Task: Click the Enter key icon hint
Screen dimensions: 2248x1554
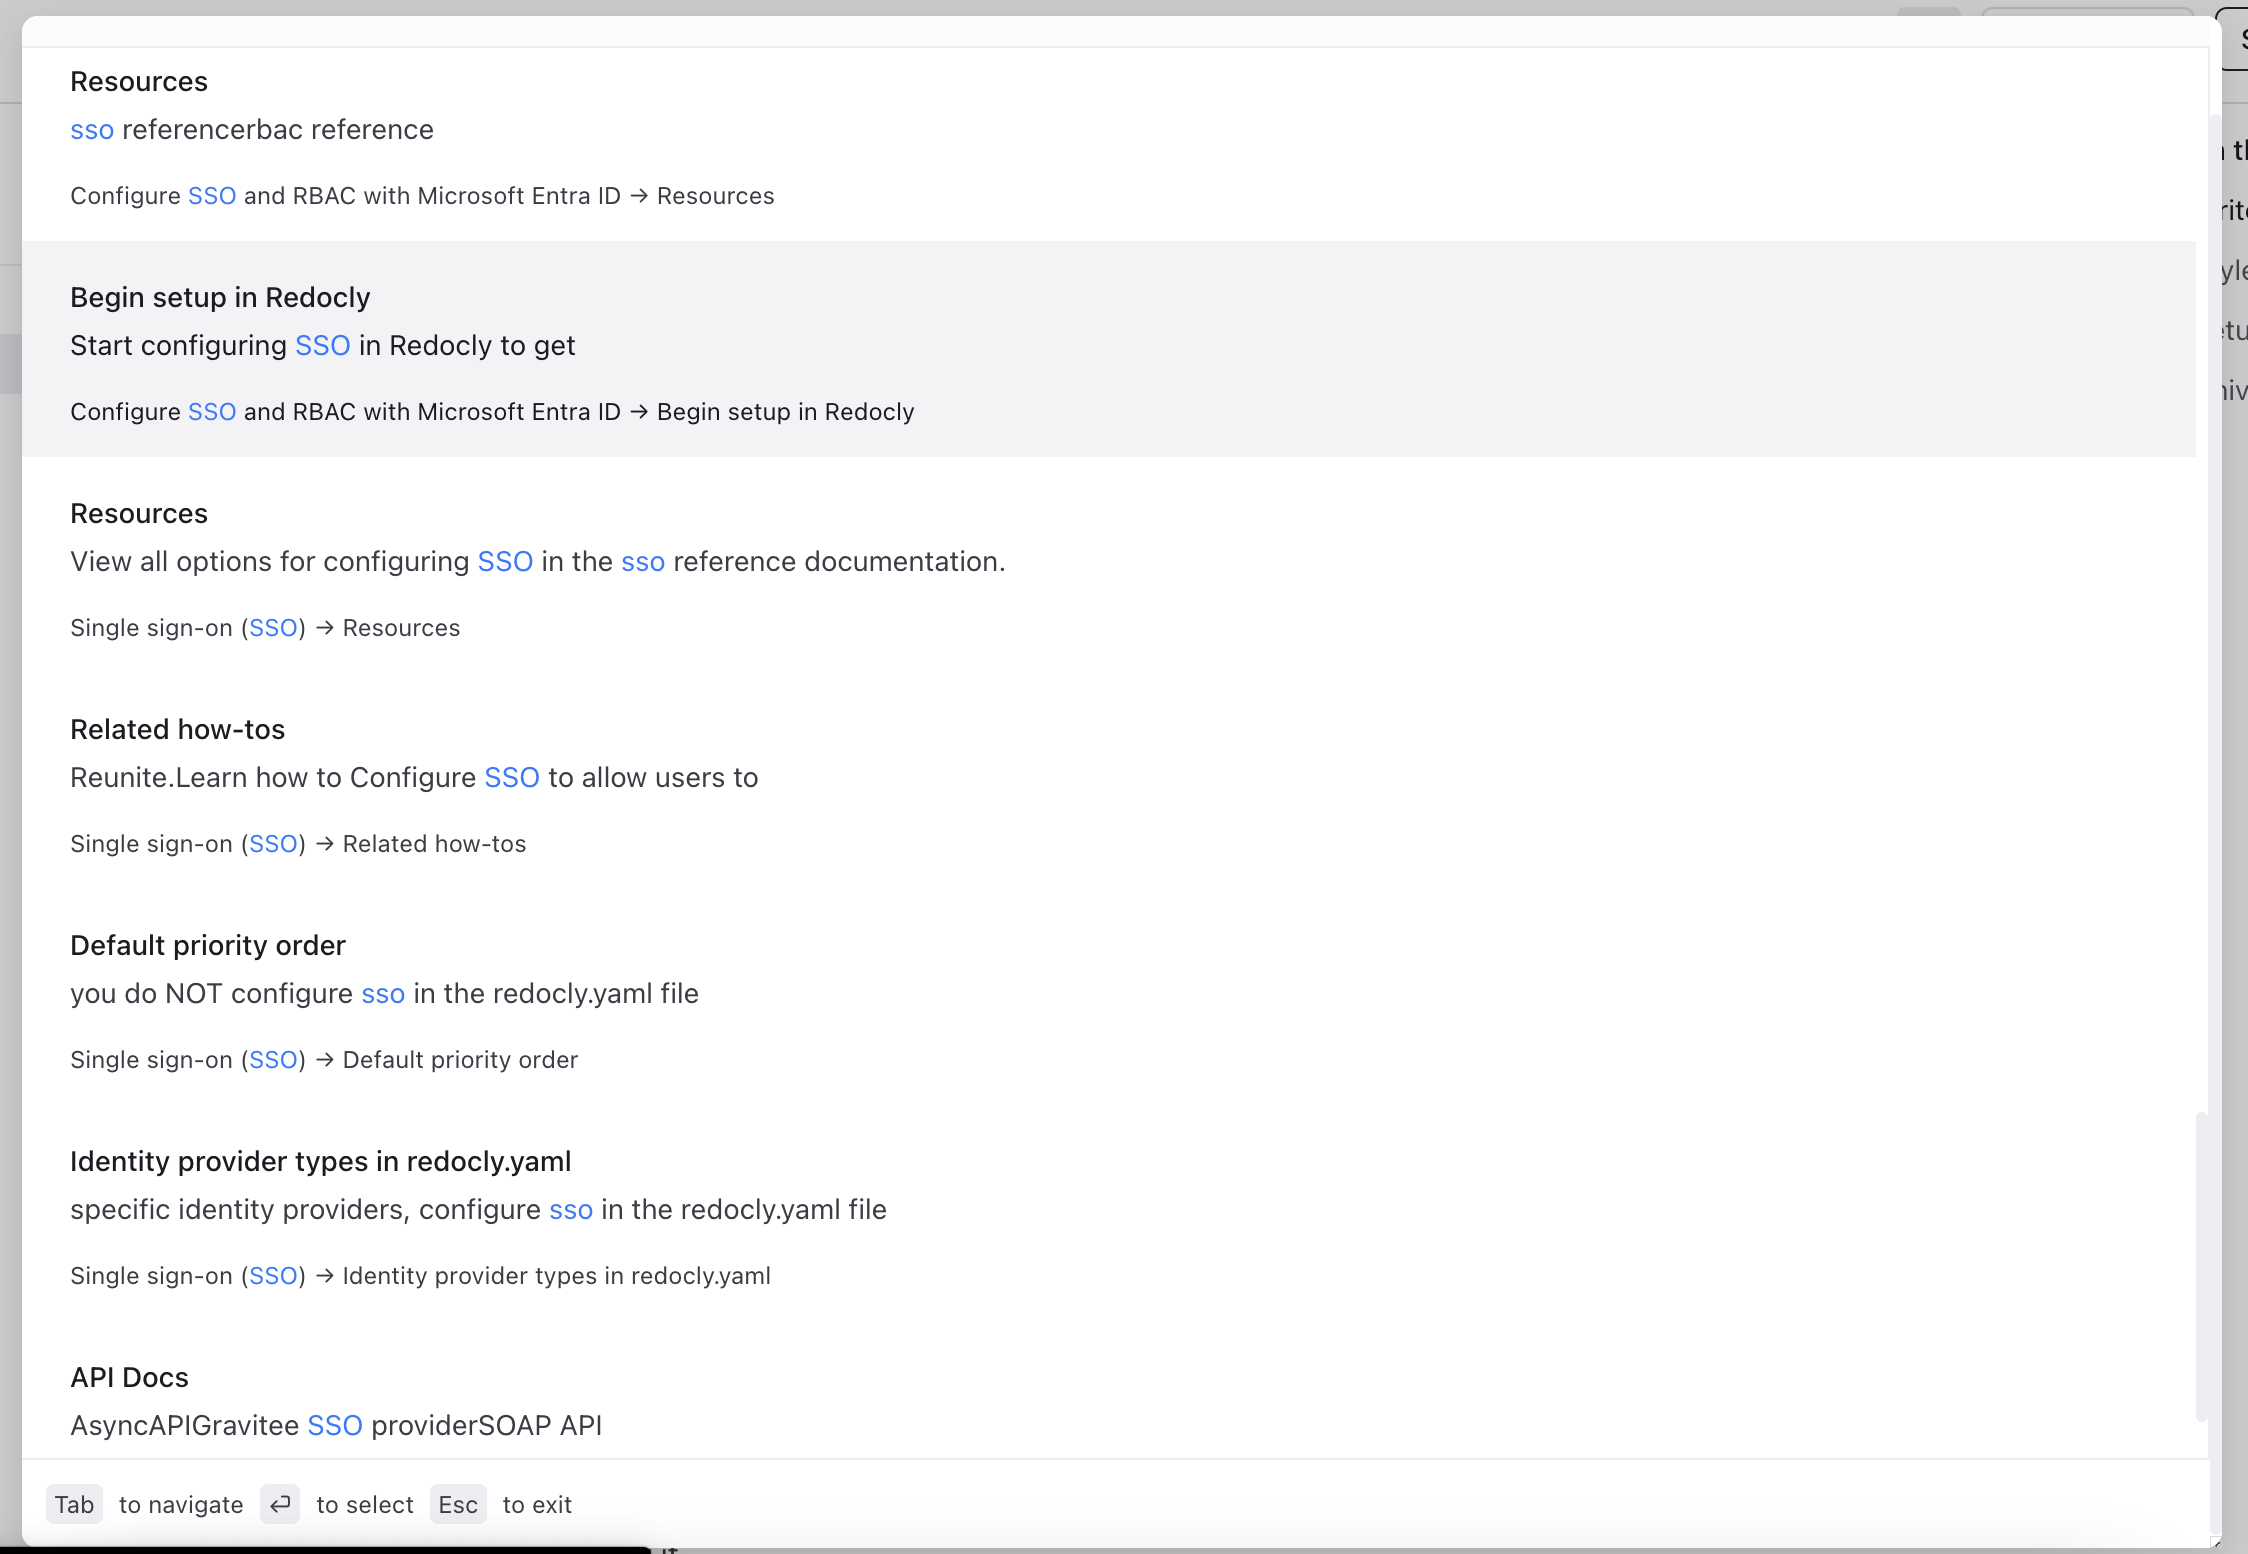Action: [280, 1505]
